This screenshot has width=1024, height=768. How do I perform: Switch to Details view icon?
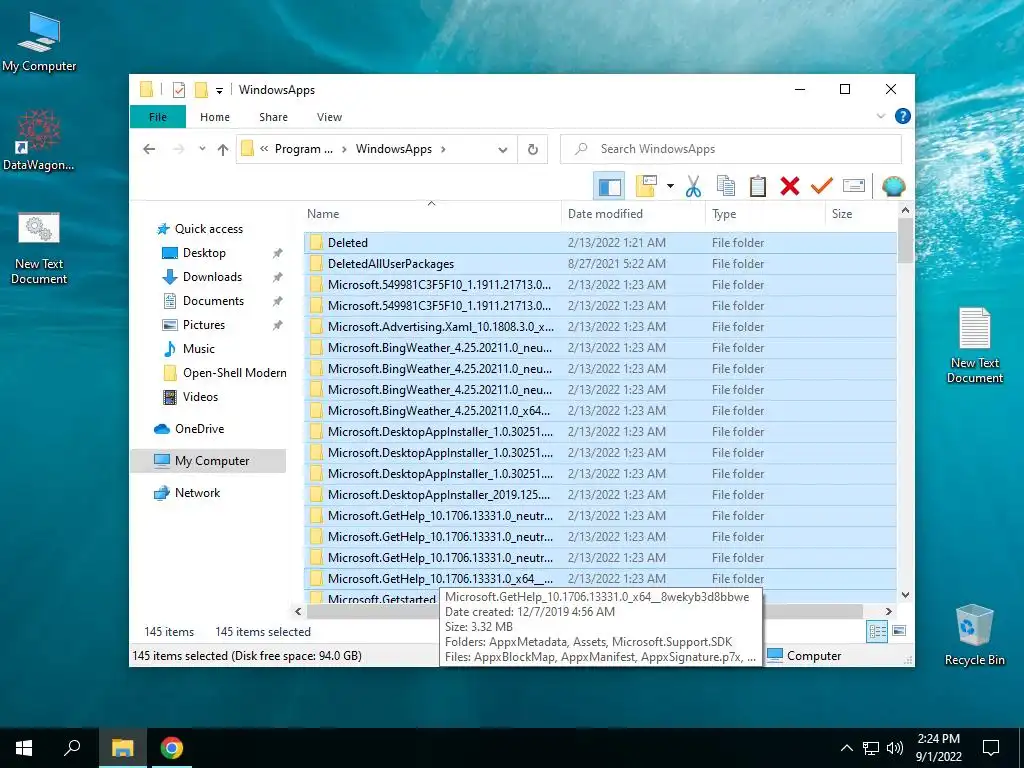tap(877, 632)
